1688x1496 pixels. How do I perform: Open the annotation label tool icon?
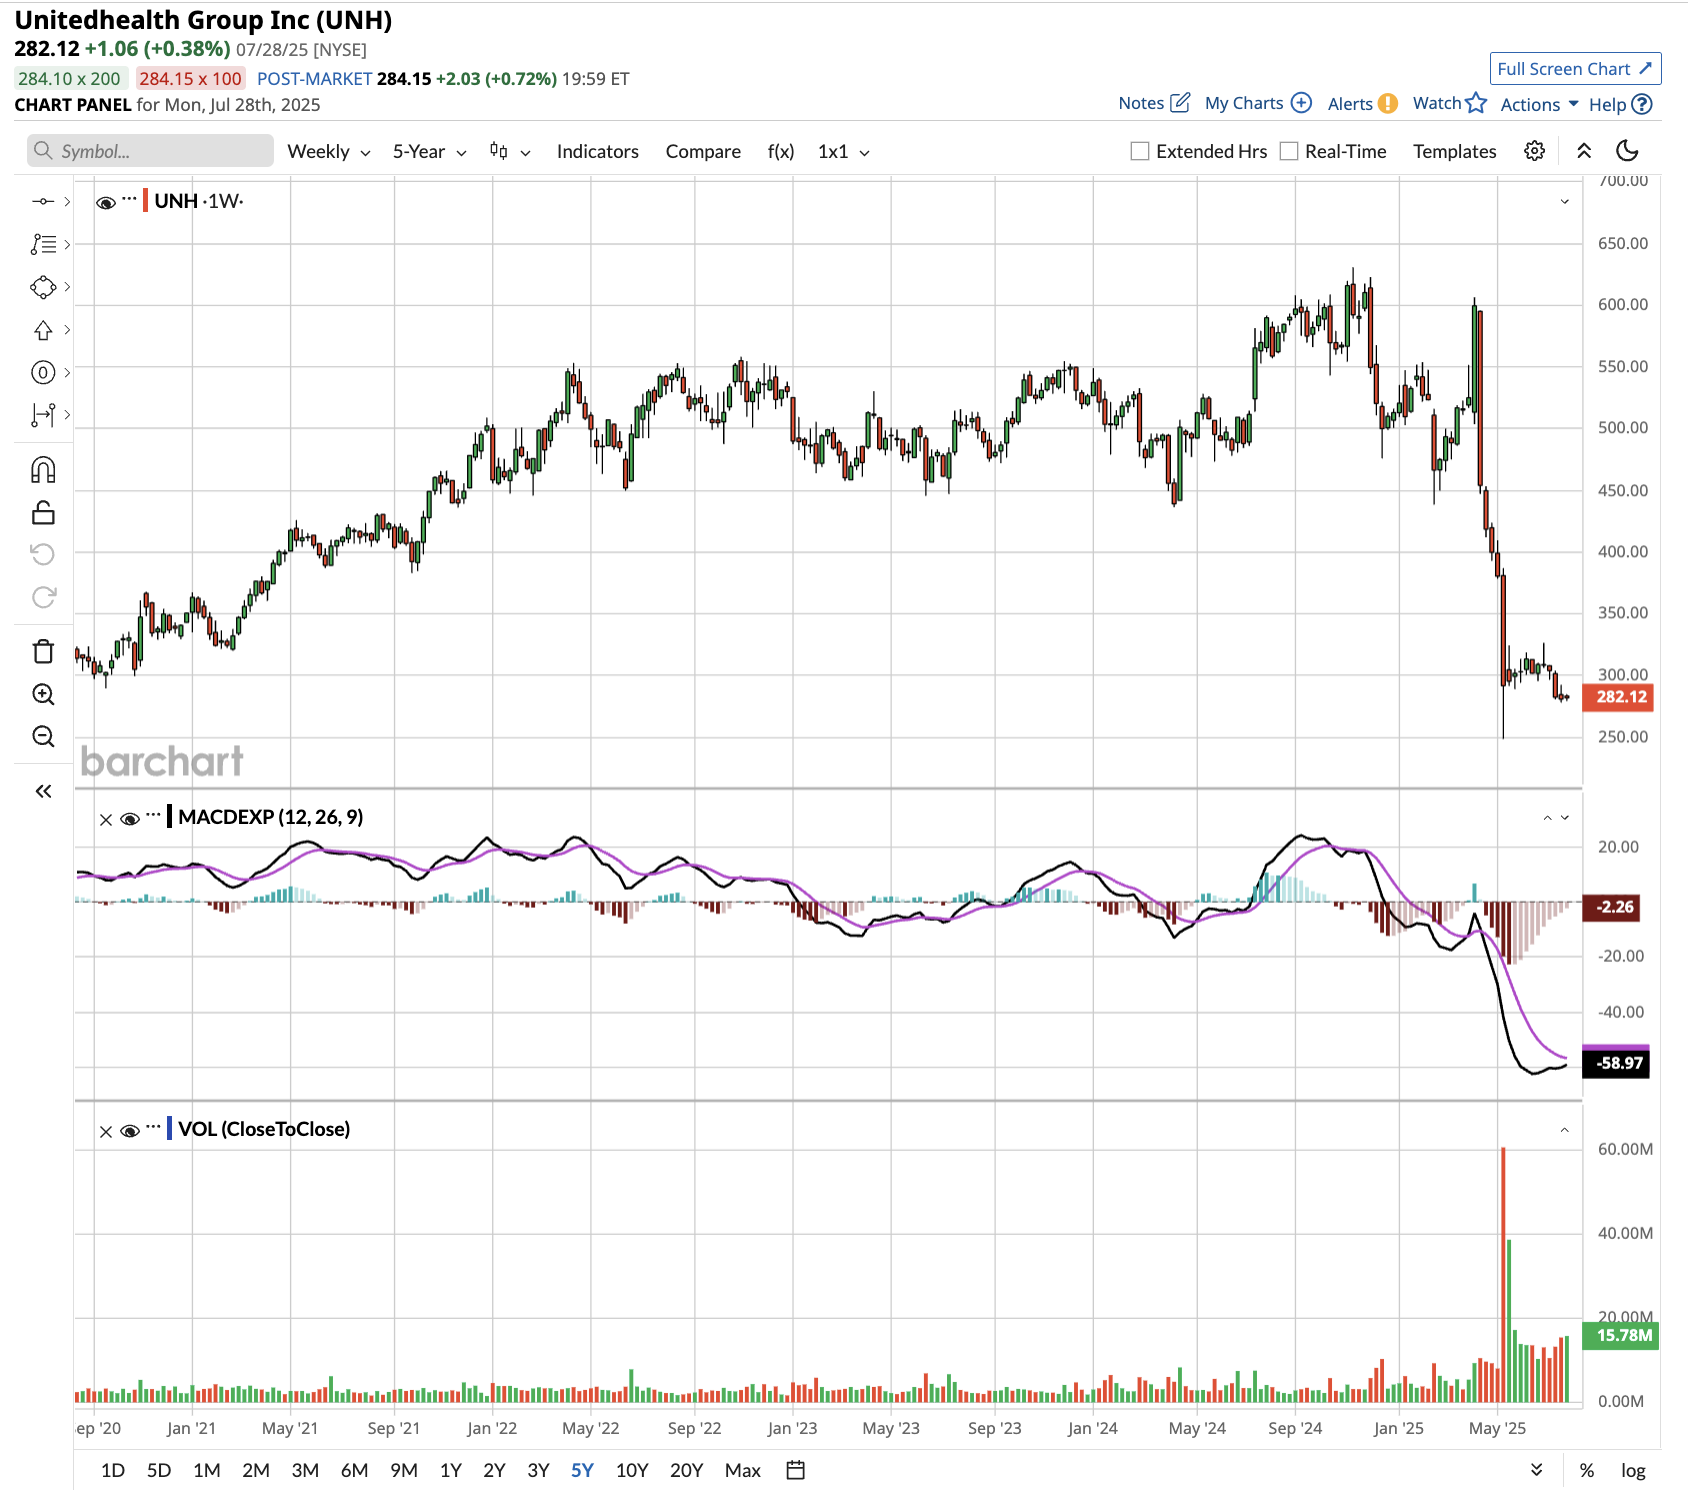tap(43, 372)
